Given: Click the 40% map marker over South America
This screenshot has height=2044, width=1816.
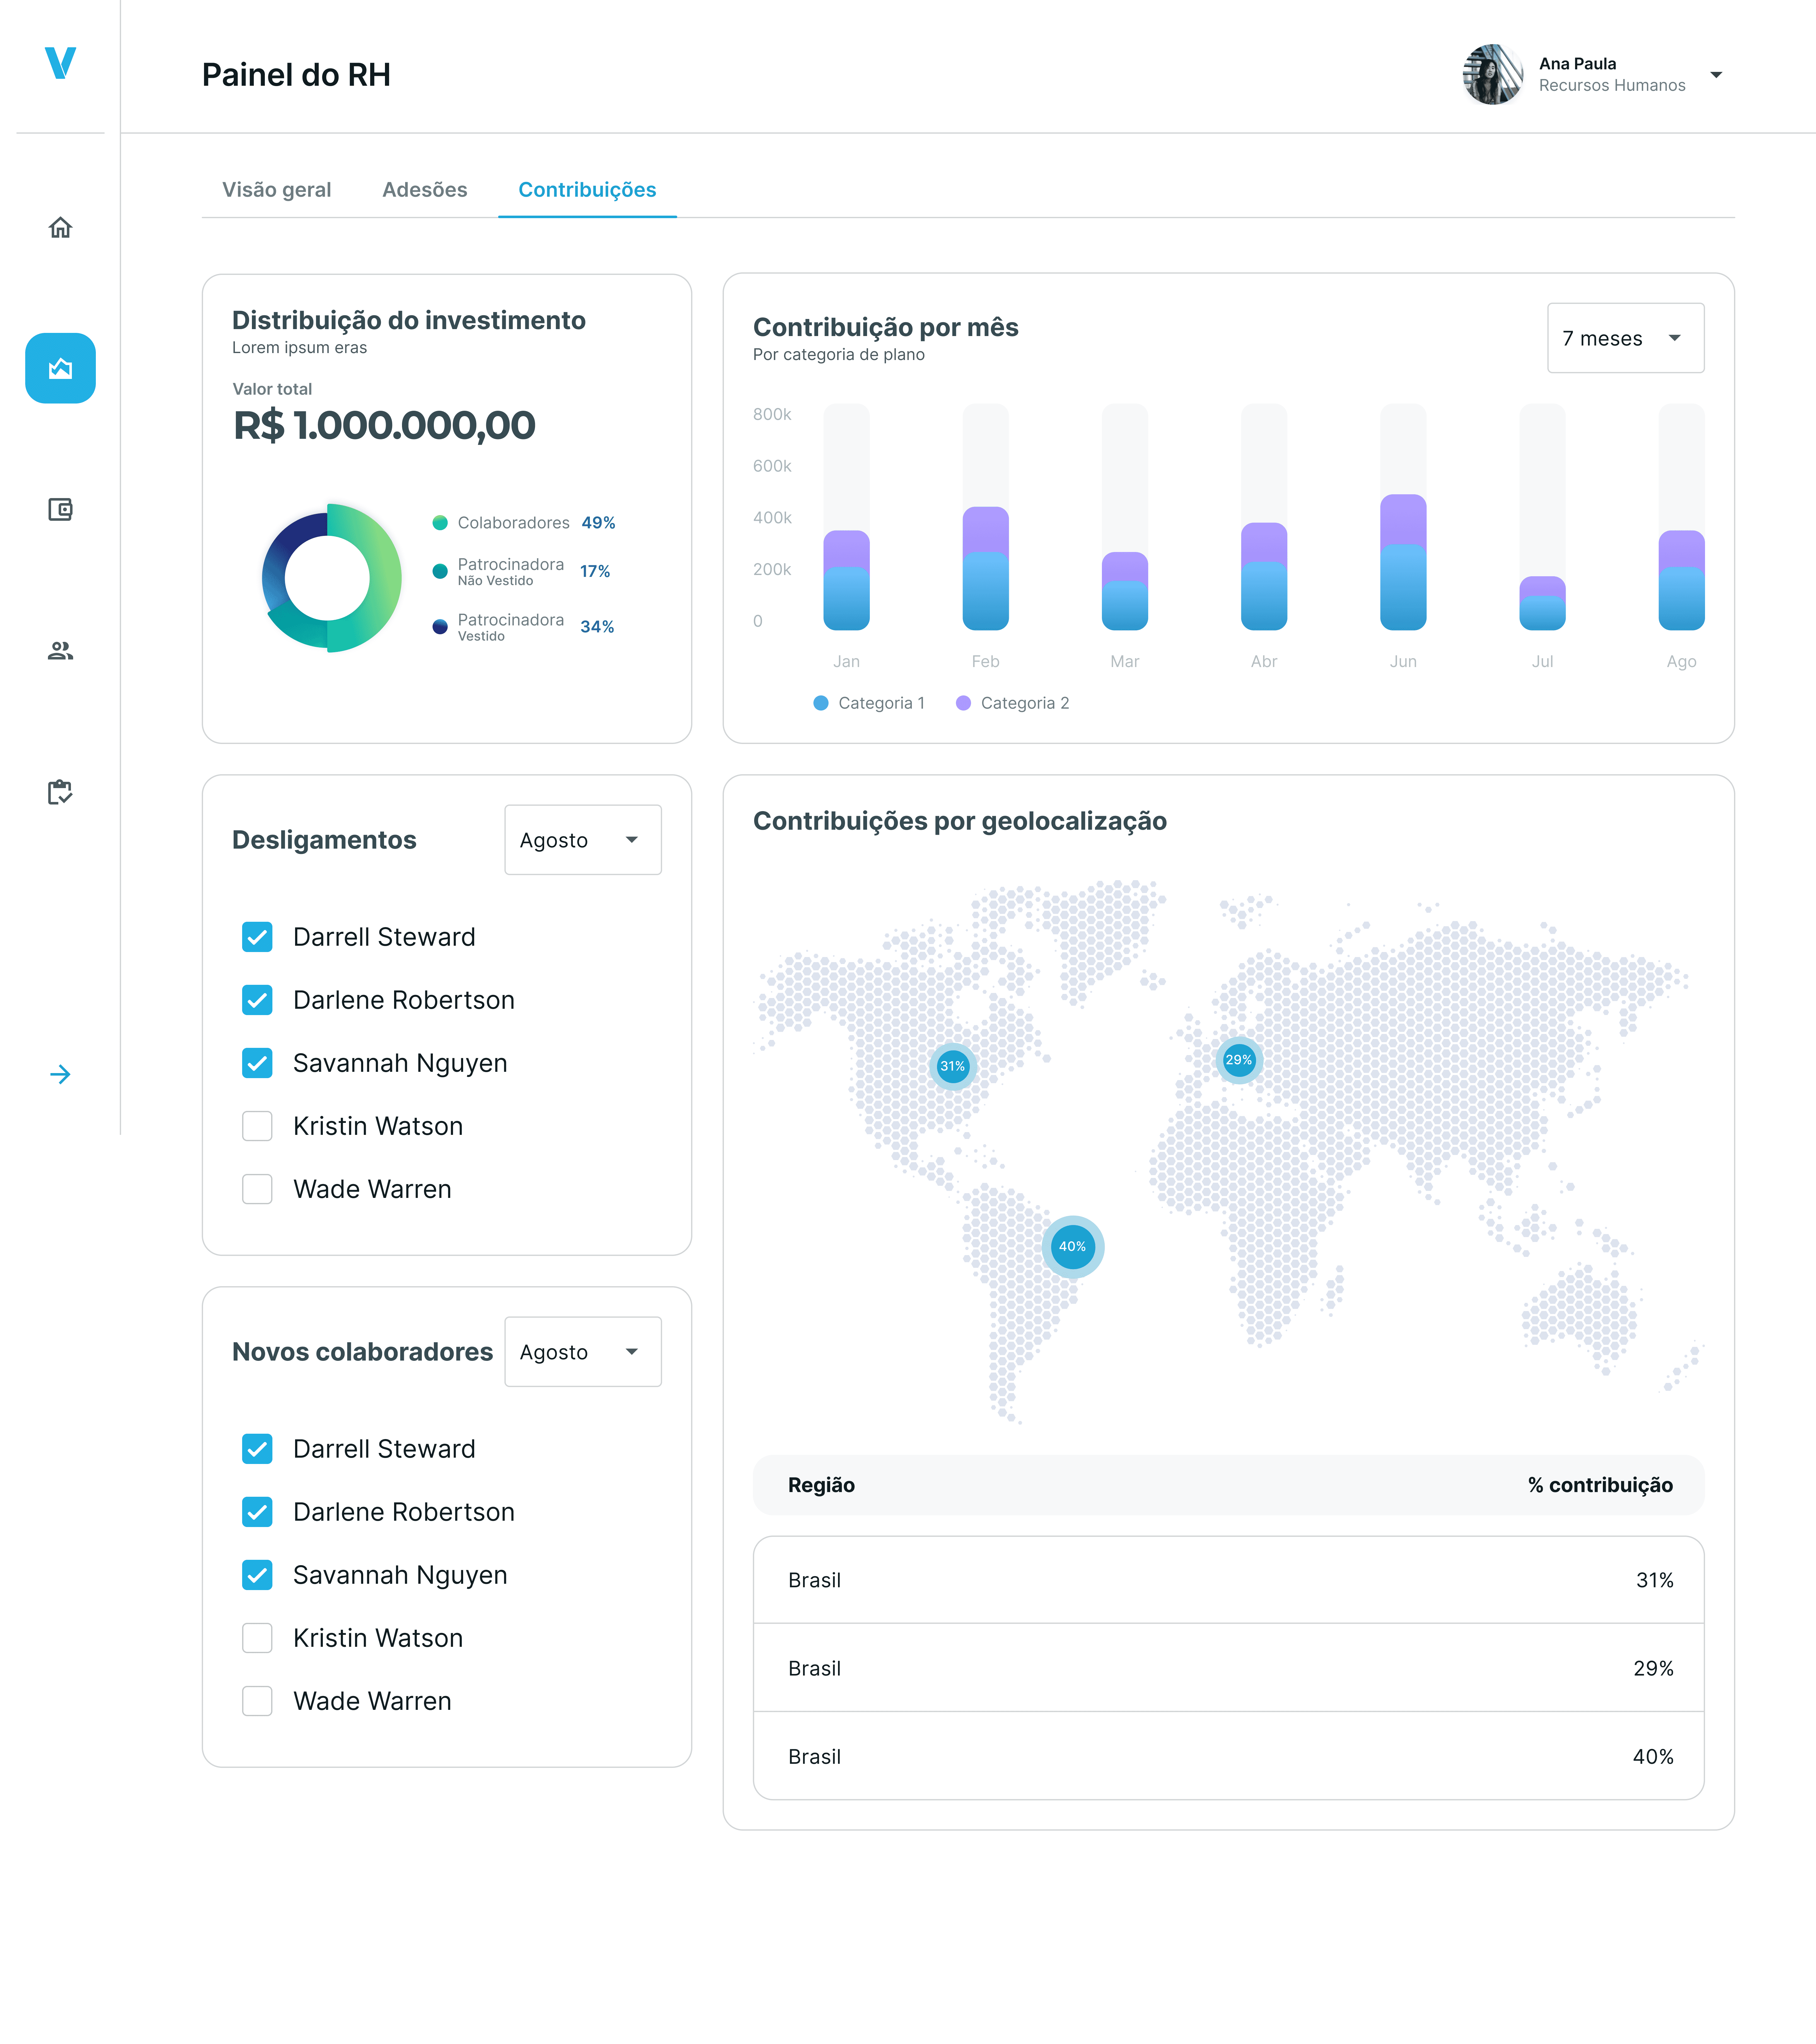Looking at the screenshot, I should 1073,1247.
